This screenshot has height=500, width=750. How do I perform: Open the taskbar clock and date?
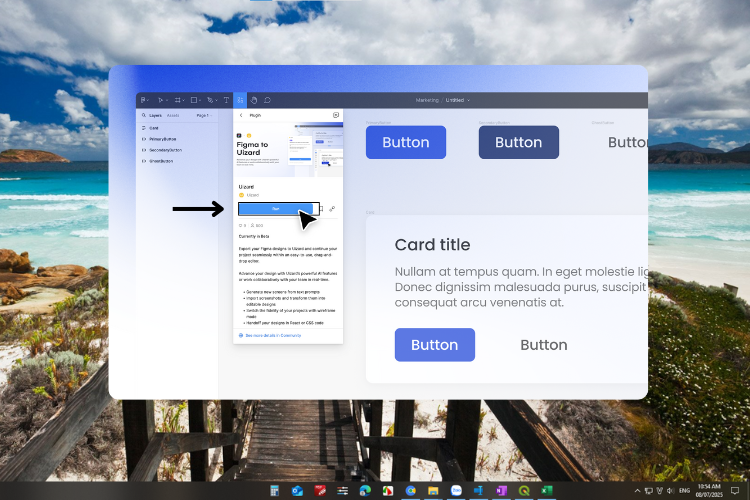[x=709, y=491]
